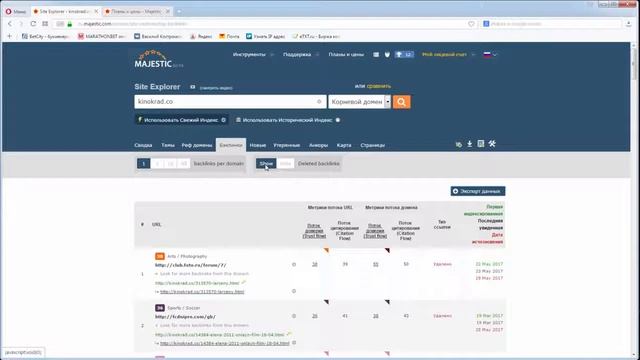Screen dimensions: 640x360
Task: Open the messages list icon in header
Action: (376, 54)
